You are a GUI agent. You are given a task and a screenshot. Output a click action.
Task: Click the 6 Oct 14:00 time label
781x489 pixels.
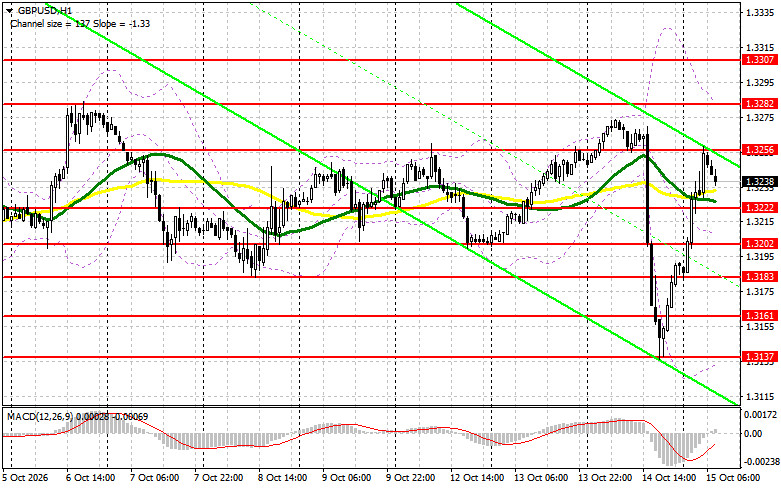click(91, 478)
